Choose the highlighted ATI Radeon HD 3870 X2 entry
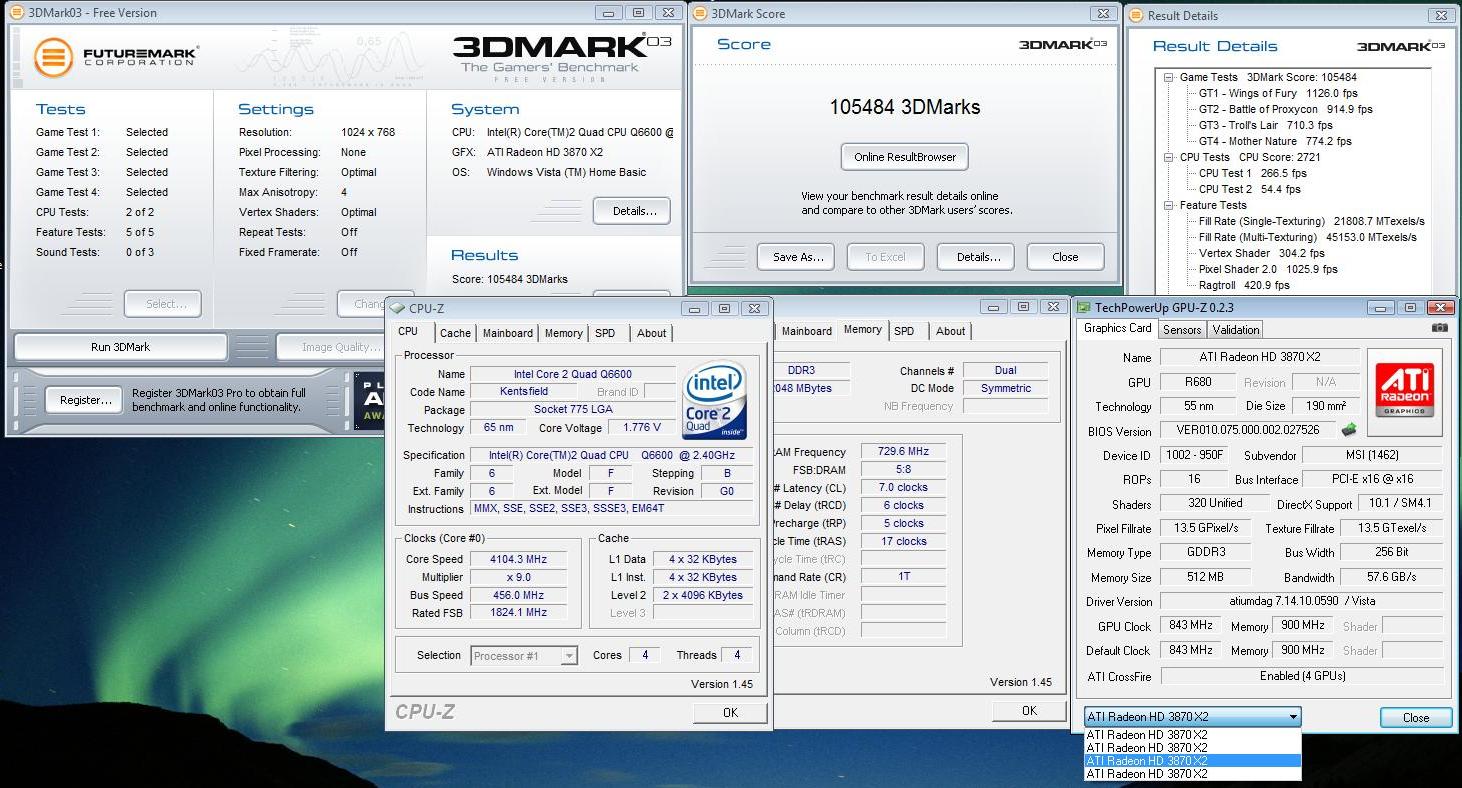Image resolution: width=1462 pixels, height=788 pixels. [x=1192, y=761]
